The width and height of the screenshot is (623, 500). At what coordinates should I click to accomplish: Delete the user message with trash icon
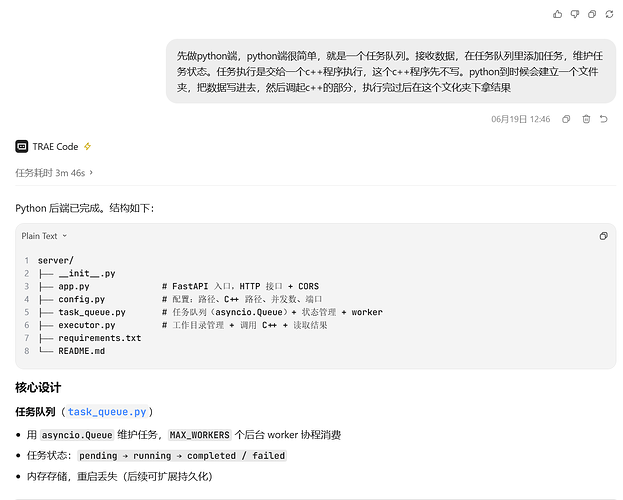586,119
